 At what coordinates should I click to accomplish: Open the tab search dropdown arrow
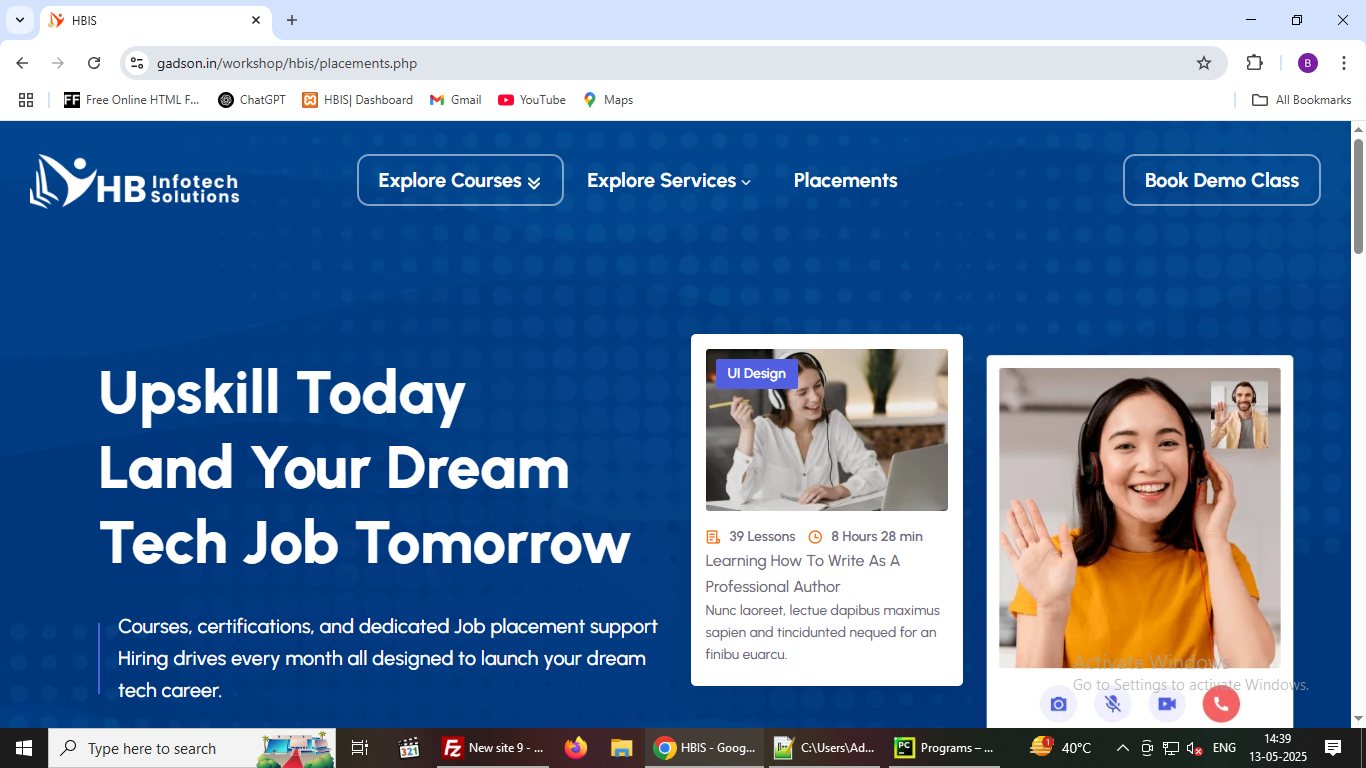[x=19, y=20]
